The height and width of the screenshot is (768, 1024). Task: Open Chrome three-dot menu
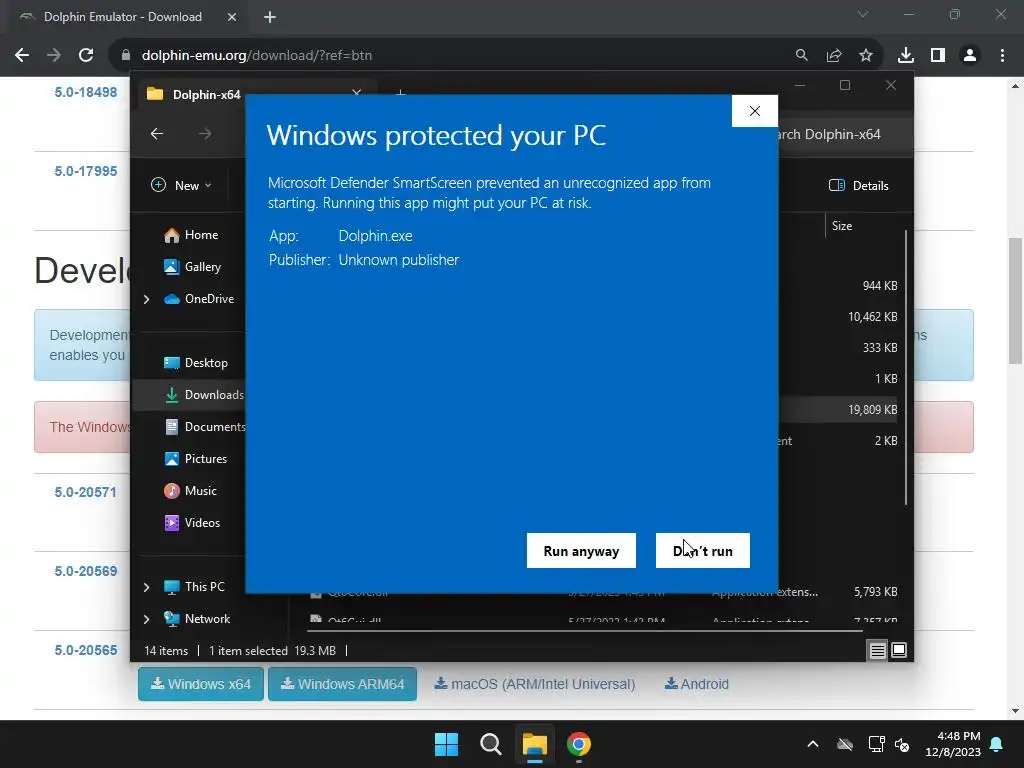tap(1002, 56)
